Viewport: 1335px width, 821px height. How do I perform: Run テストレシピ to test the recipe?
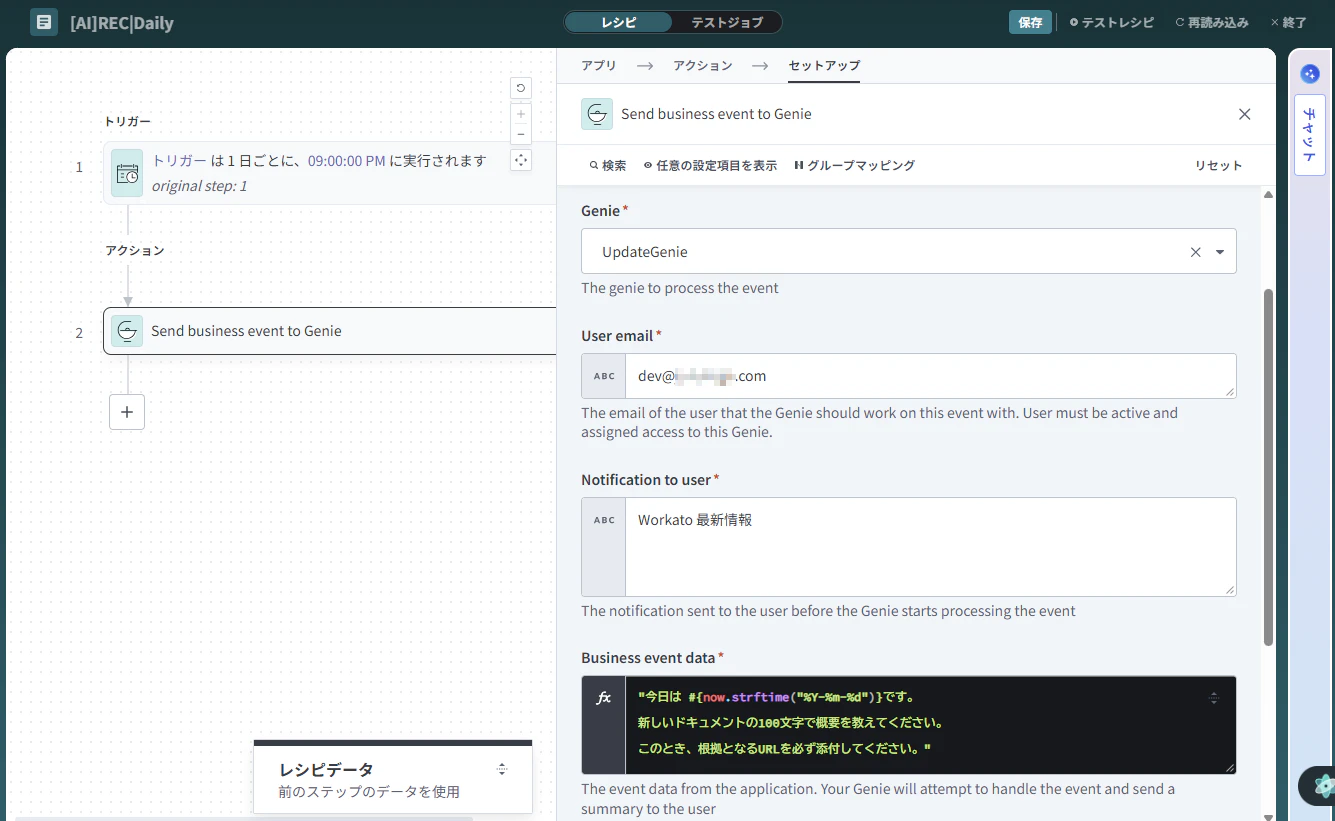1111,22
